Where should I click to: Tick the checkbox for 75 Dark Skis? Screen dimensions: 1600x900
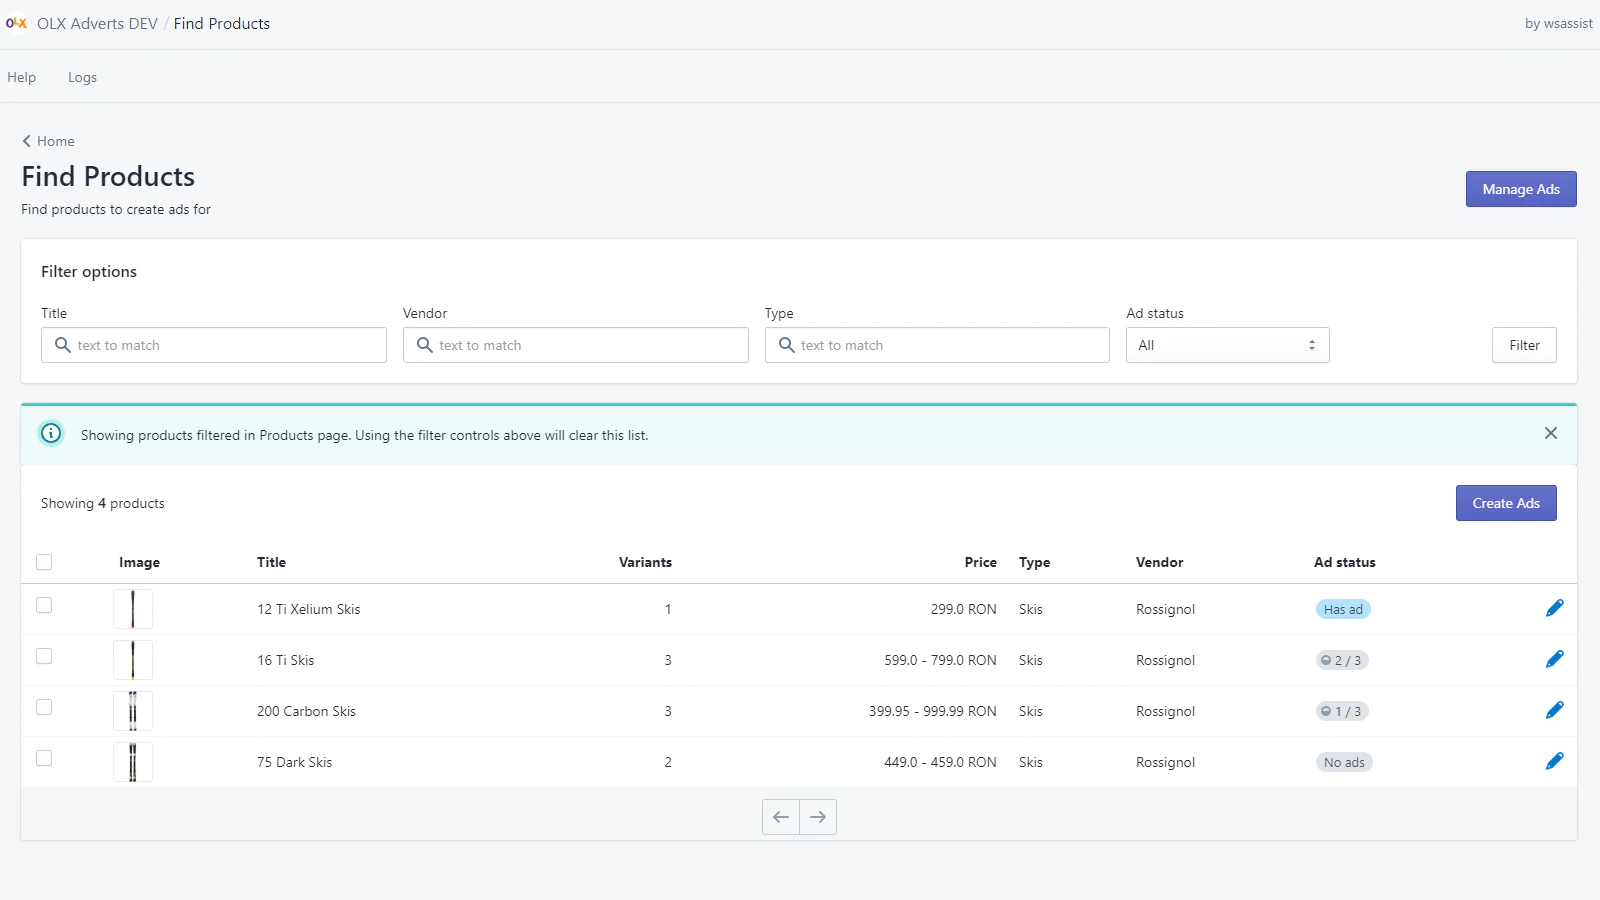click(44, 758)
